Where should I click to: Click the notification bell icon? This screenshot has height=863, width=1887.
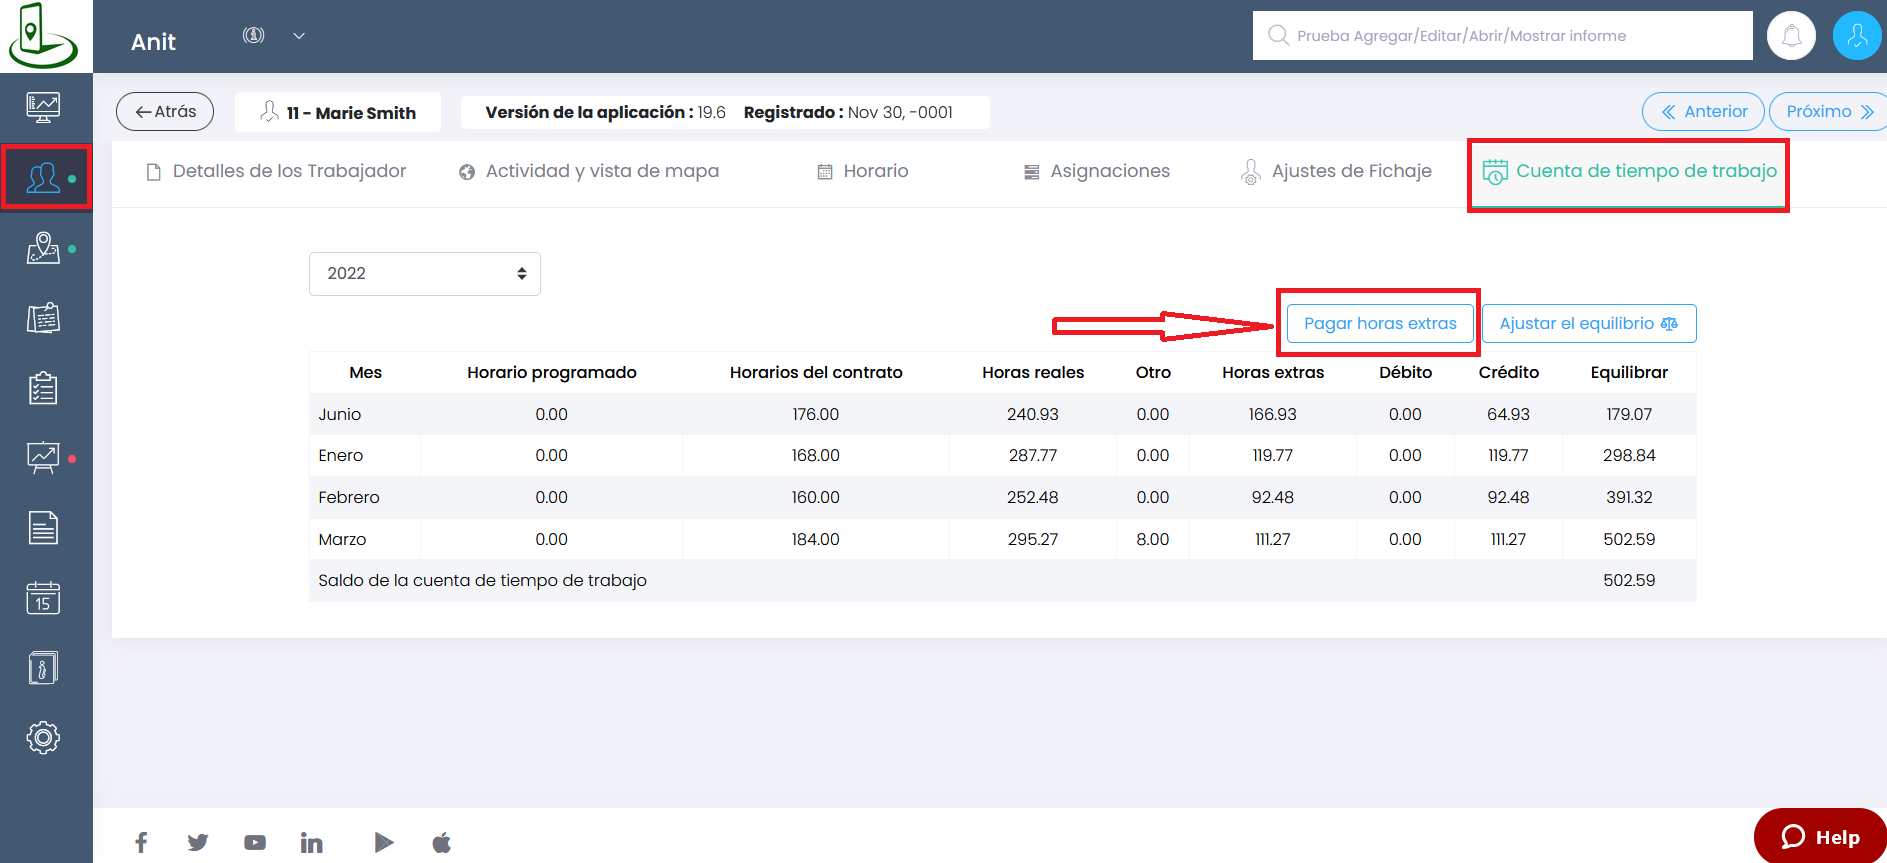(1791, 36)
